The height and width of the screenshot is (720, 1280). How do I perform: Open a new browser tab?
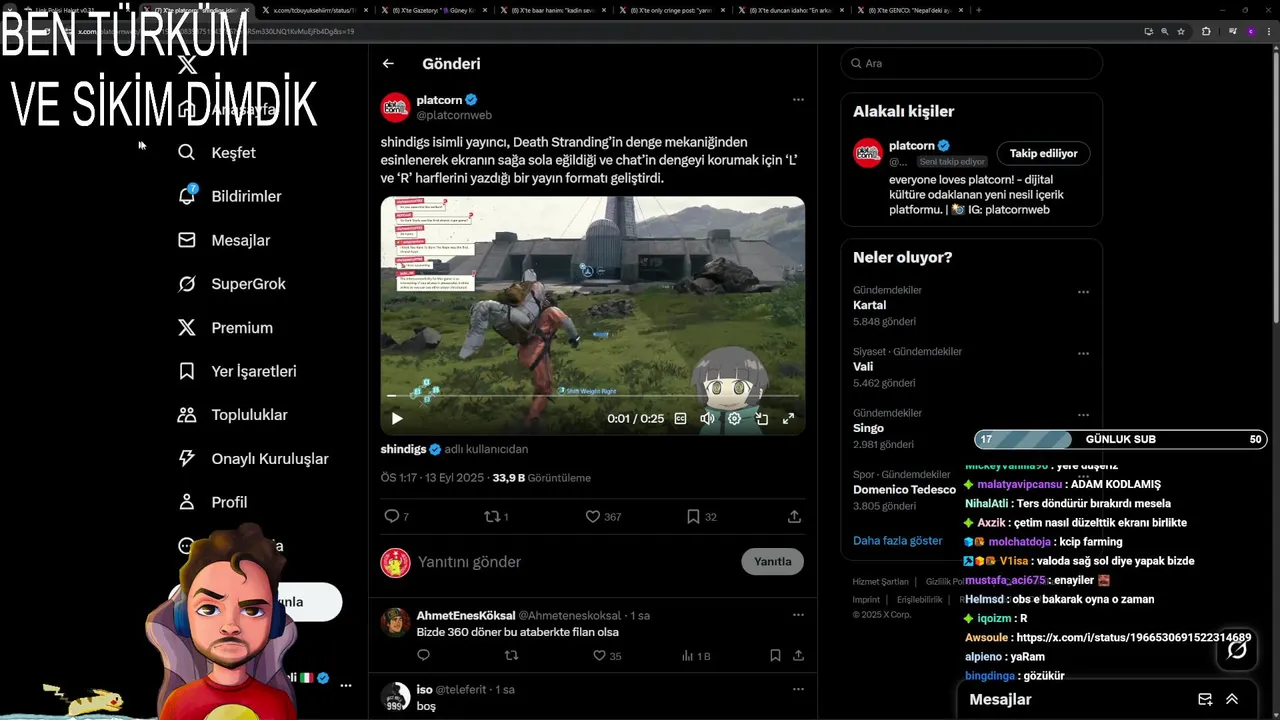(x=978, y=10)
